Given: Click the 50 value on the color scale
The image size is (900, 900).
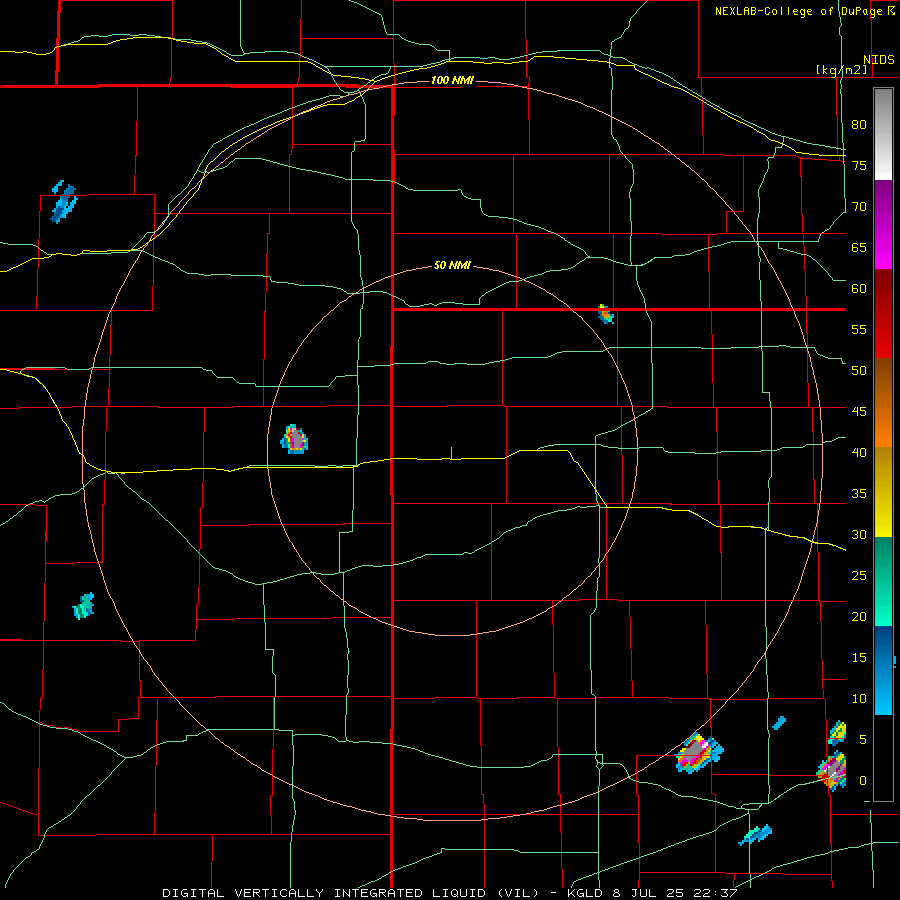Looking at the screenshot, I should (x=859, y=371).
